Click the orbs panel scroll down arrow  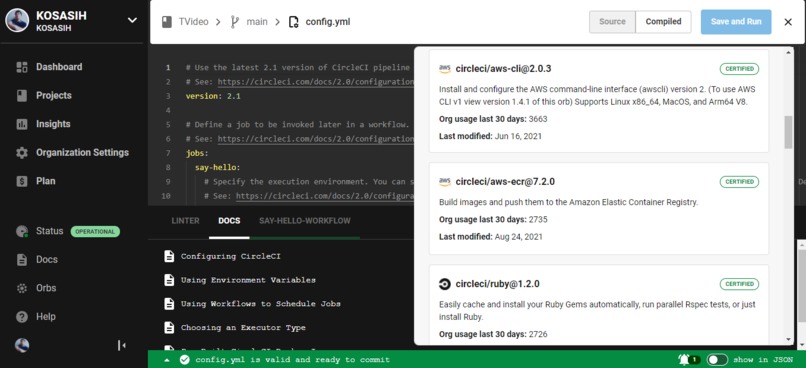pos(789,340)
